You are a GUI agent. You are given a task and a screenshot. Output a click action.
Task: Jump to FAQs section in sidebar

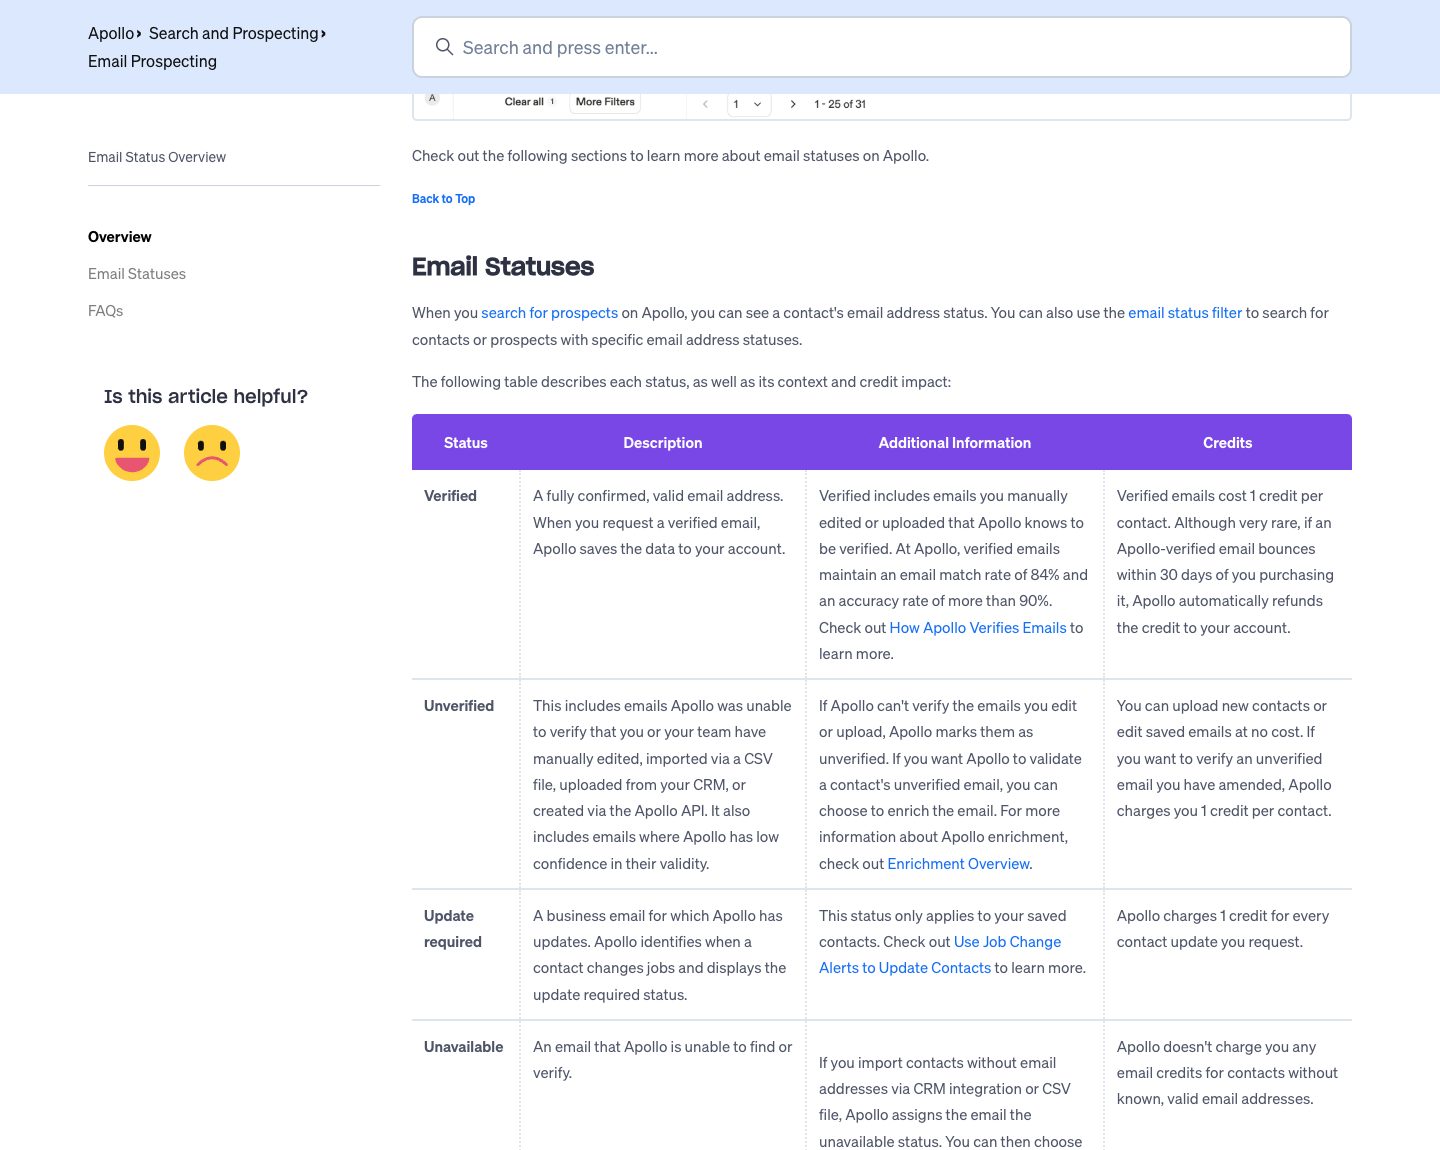pyautogui.click(x=106, y=311)
